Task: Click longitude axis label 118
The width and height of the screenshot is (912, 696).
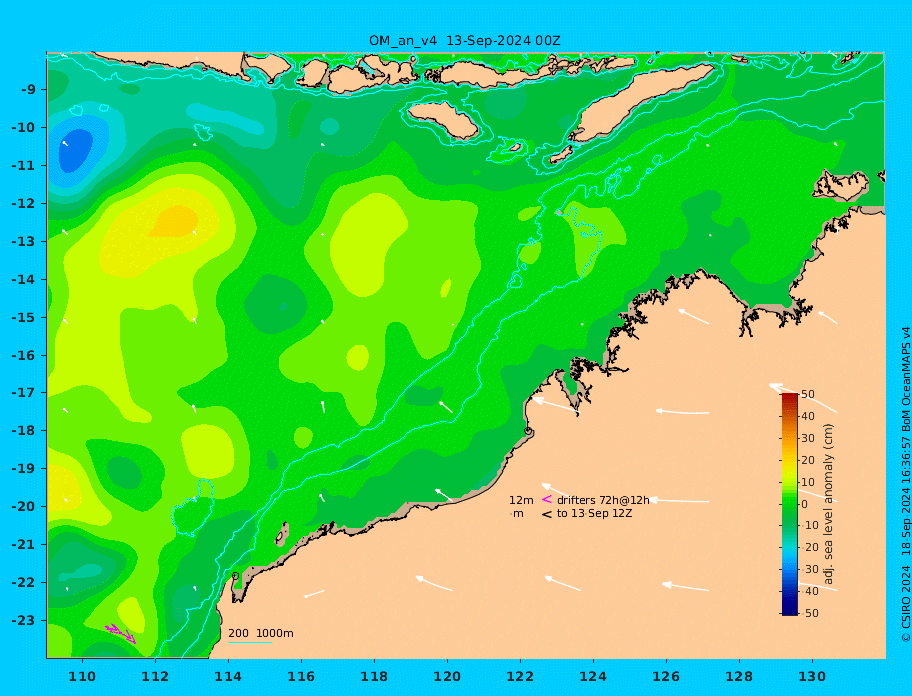Action: click(374, 676)
